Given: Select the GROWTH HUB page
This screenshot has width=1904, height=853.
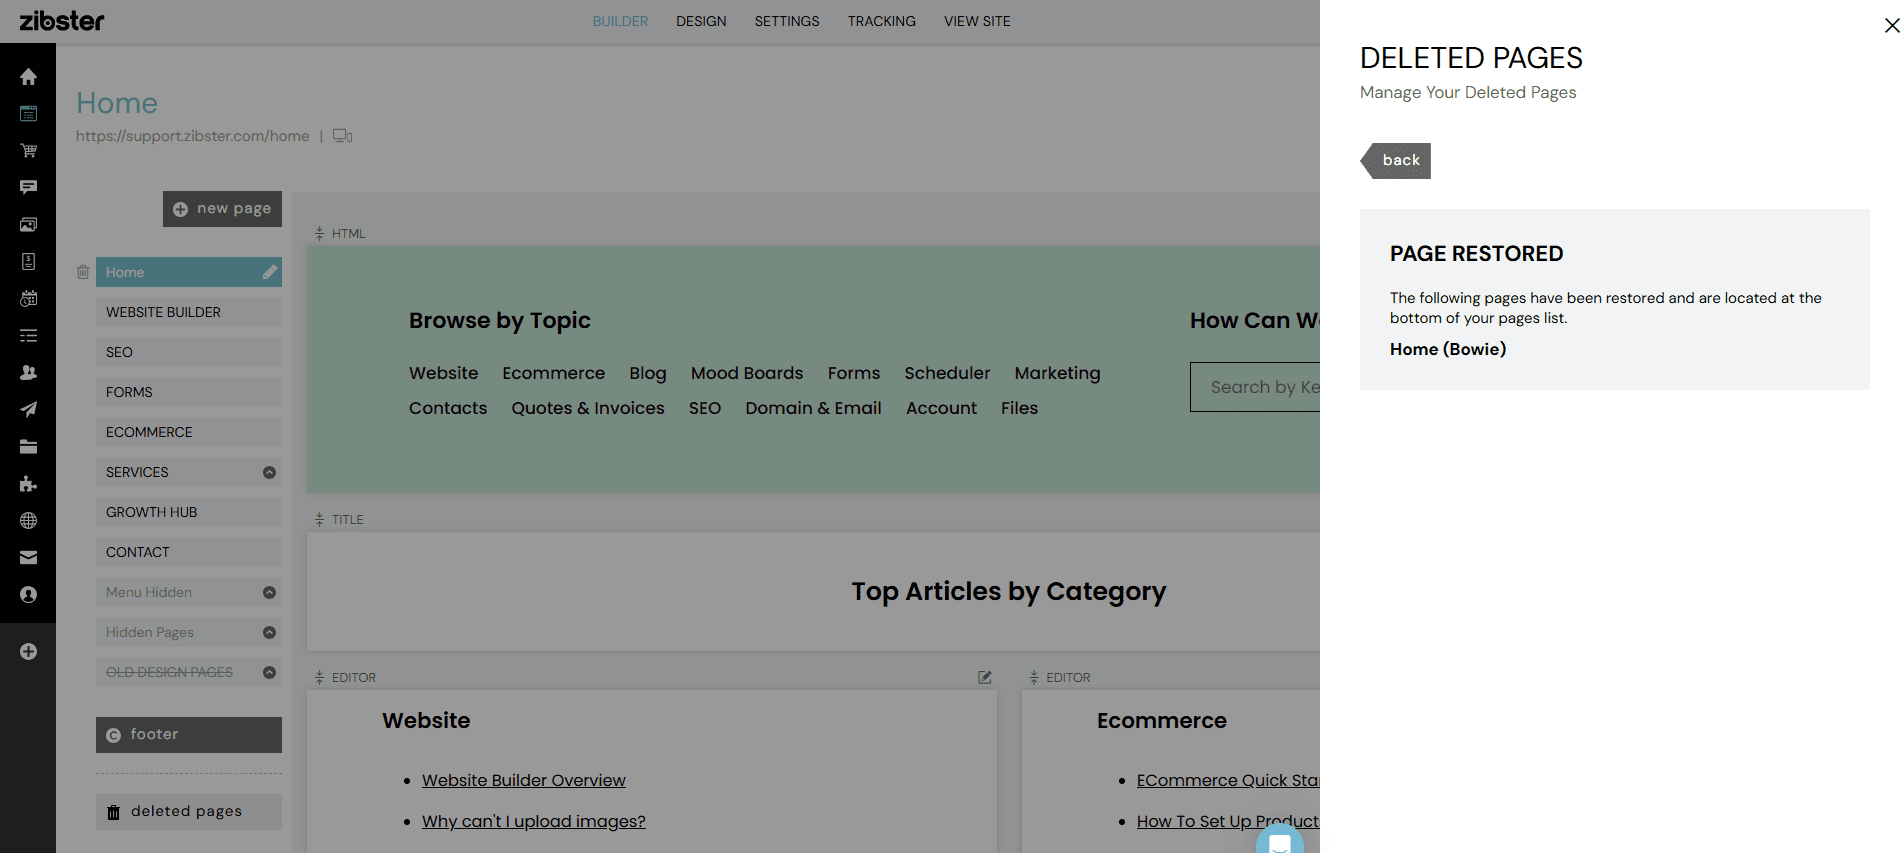Looking at the screenshot, I should (189, 512).
